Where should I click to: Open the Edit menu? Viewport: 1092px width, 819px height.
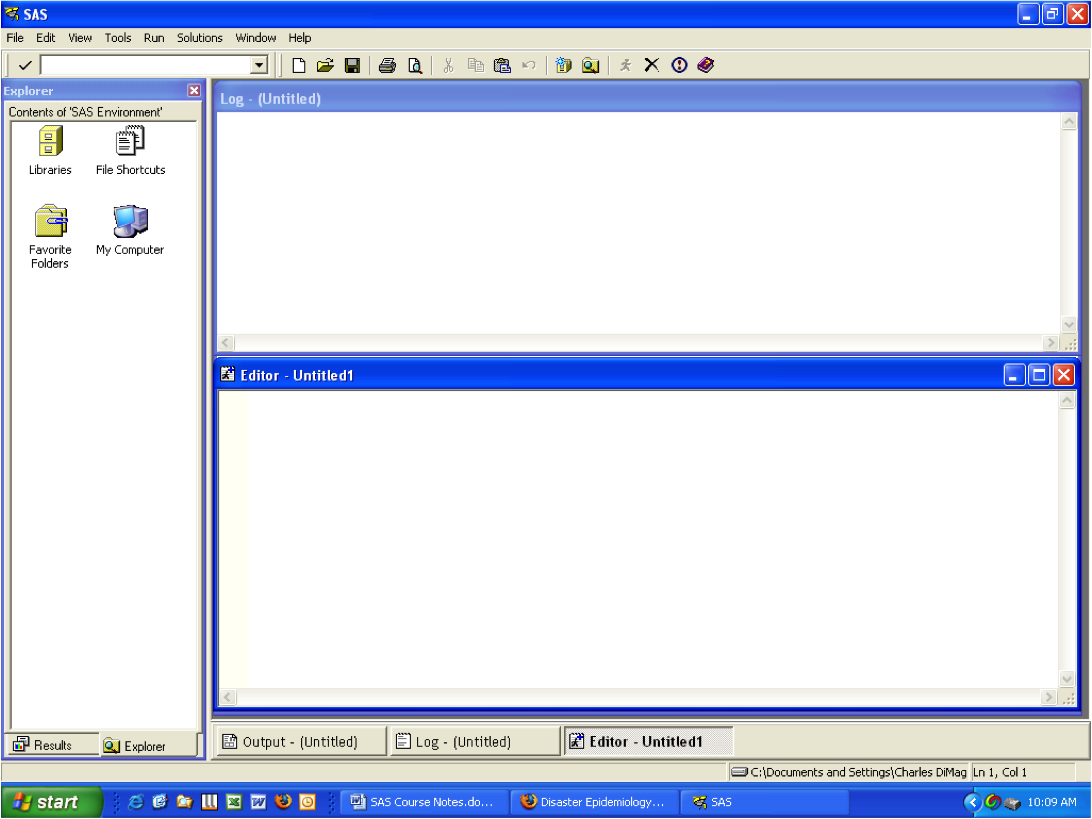46,38
